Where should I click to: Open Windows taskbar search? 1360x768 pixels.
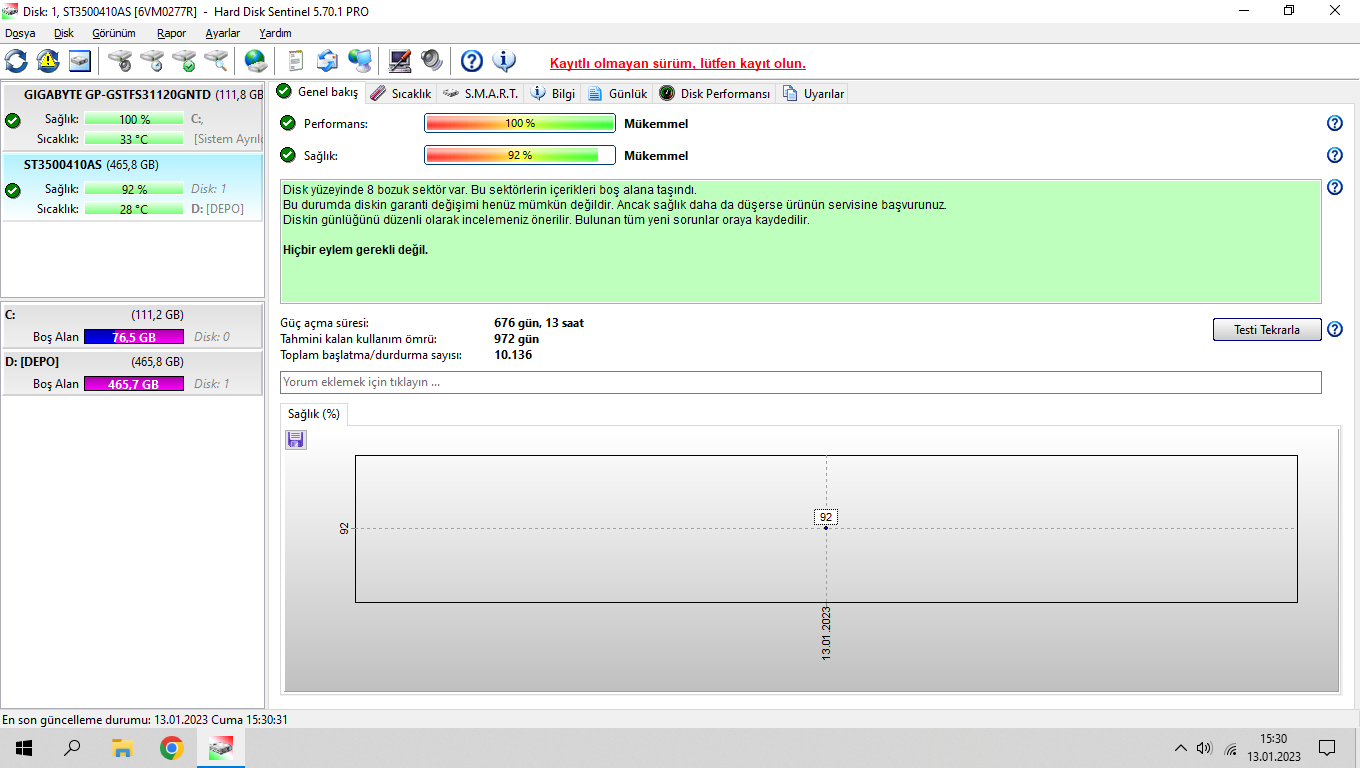point(72,748)
